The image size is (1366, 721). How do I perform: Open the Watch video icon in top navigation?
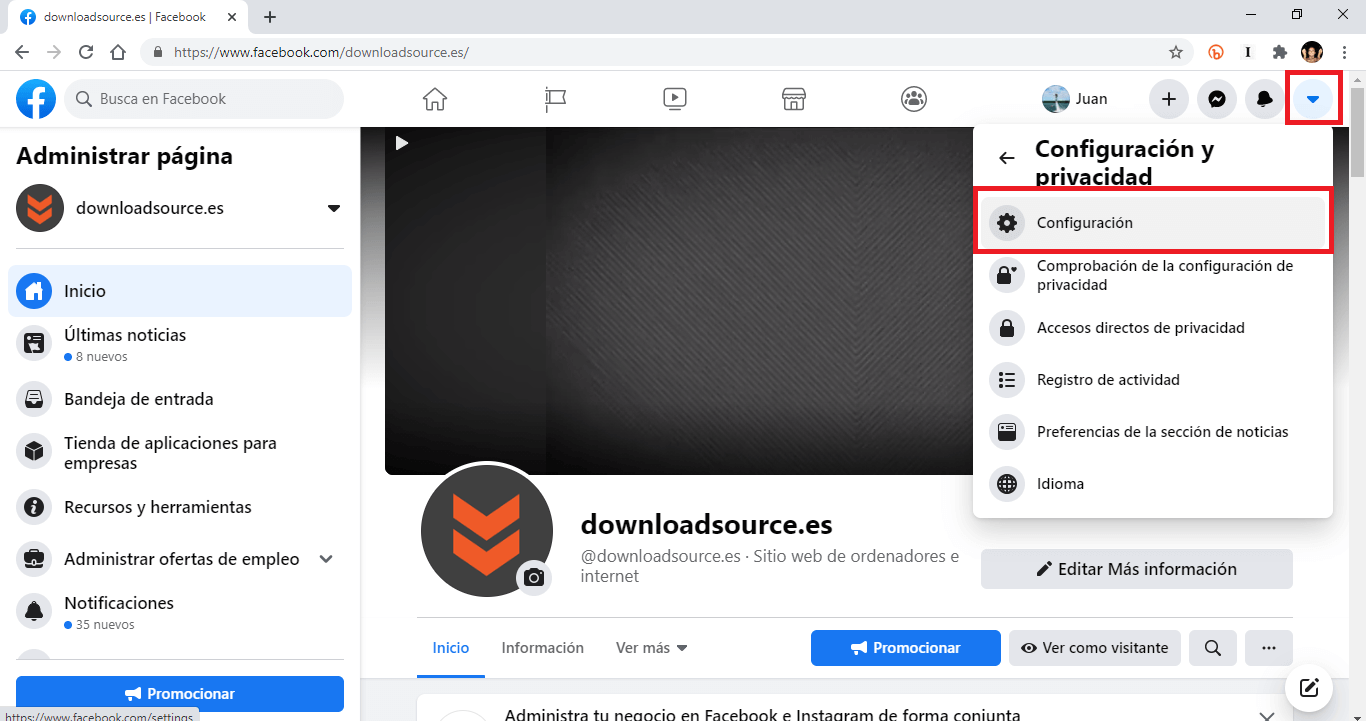pyautogui.click(x=675, y=99)
